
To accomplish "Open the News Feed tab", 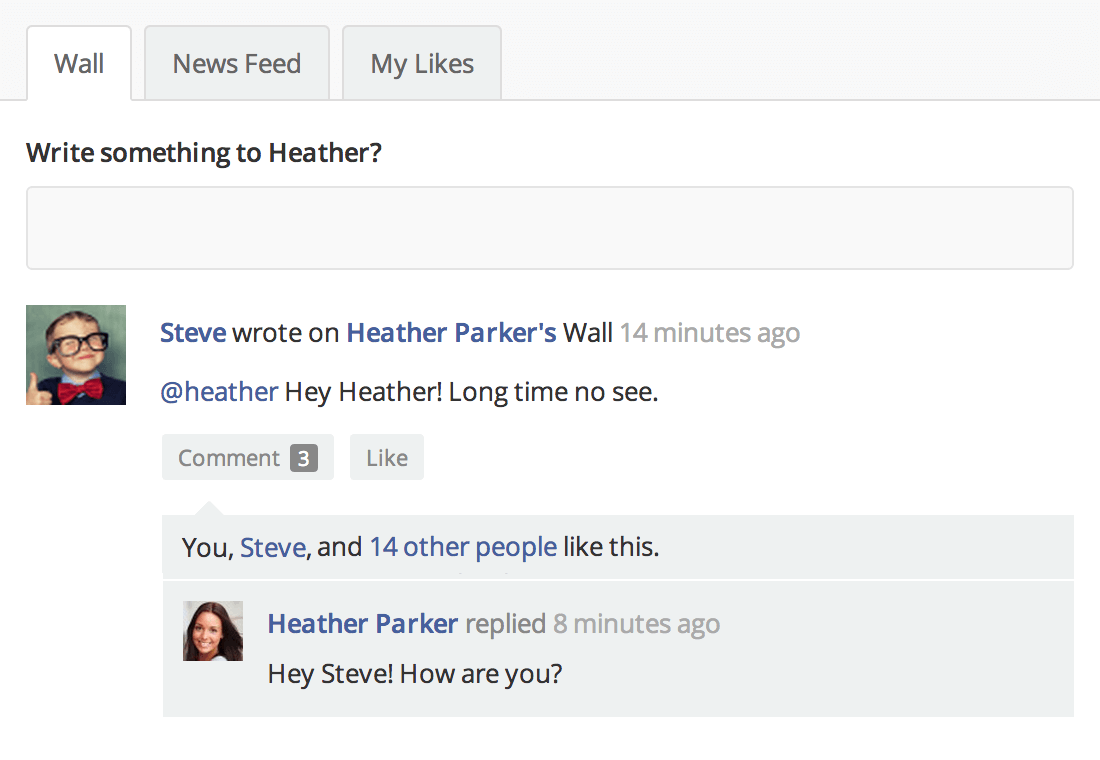I will click(x=237, y=64).
